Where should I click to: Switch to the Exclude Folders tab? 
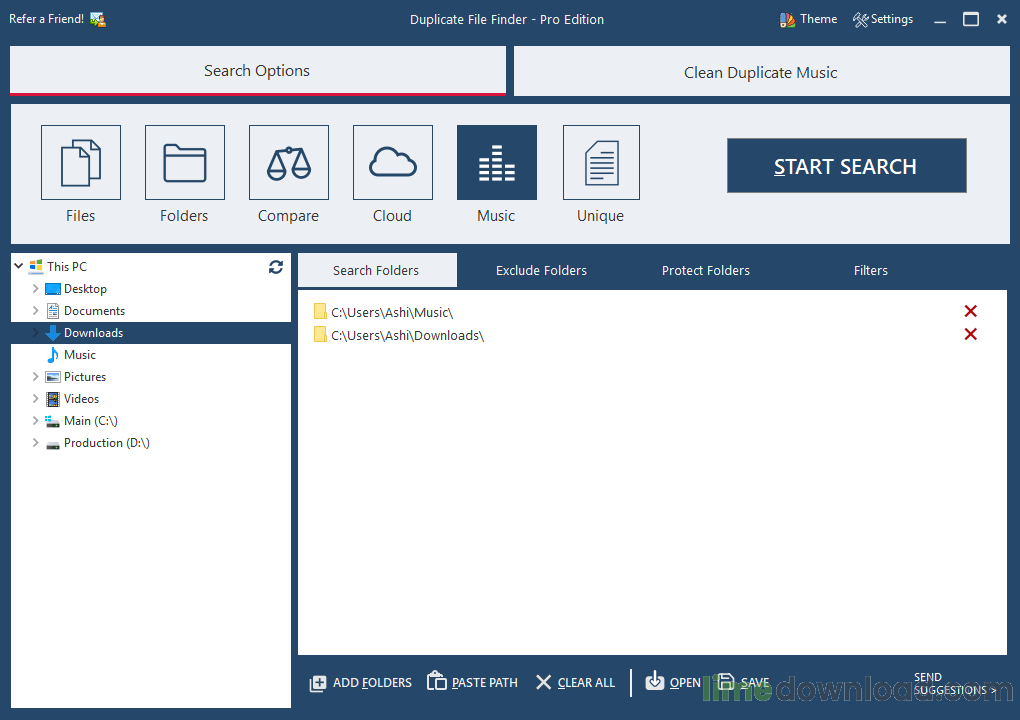(x=541, y=271)
